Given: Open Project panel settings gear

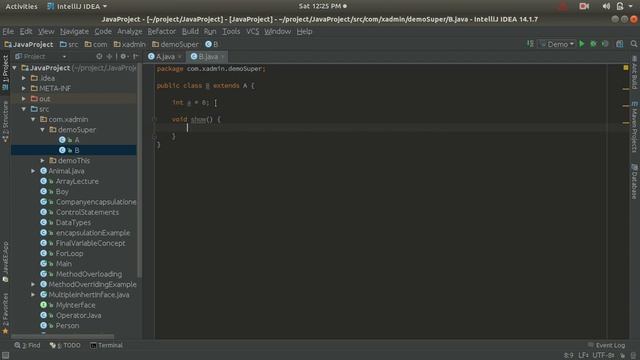Looking at the screenshot, I should (123, 57).
